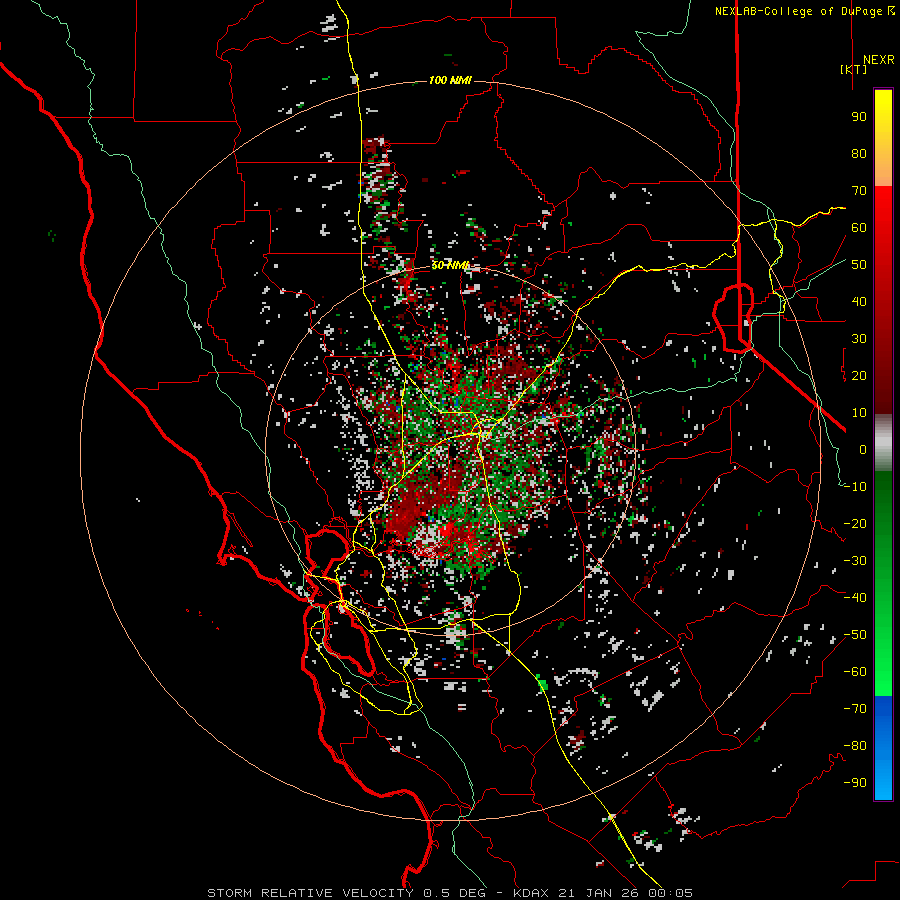Click the 70 value on the velocity scale
The height and width of the screenshot is (900, 900).
(859, 191)
